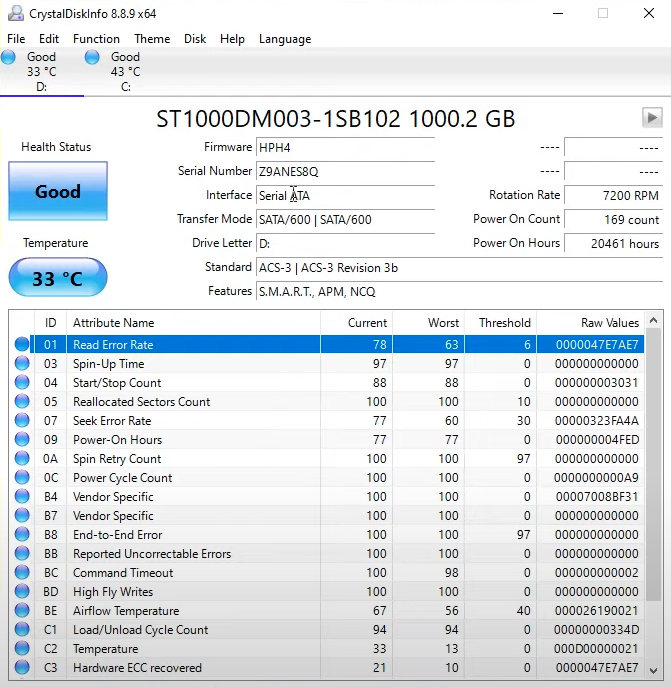Click the Interface field showing Serial ATA
671x688 pixels.
[x=345, y=195]
